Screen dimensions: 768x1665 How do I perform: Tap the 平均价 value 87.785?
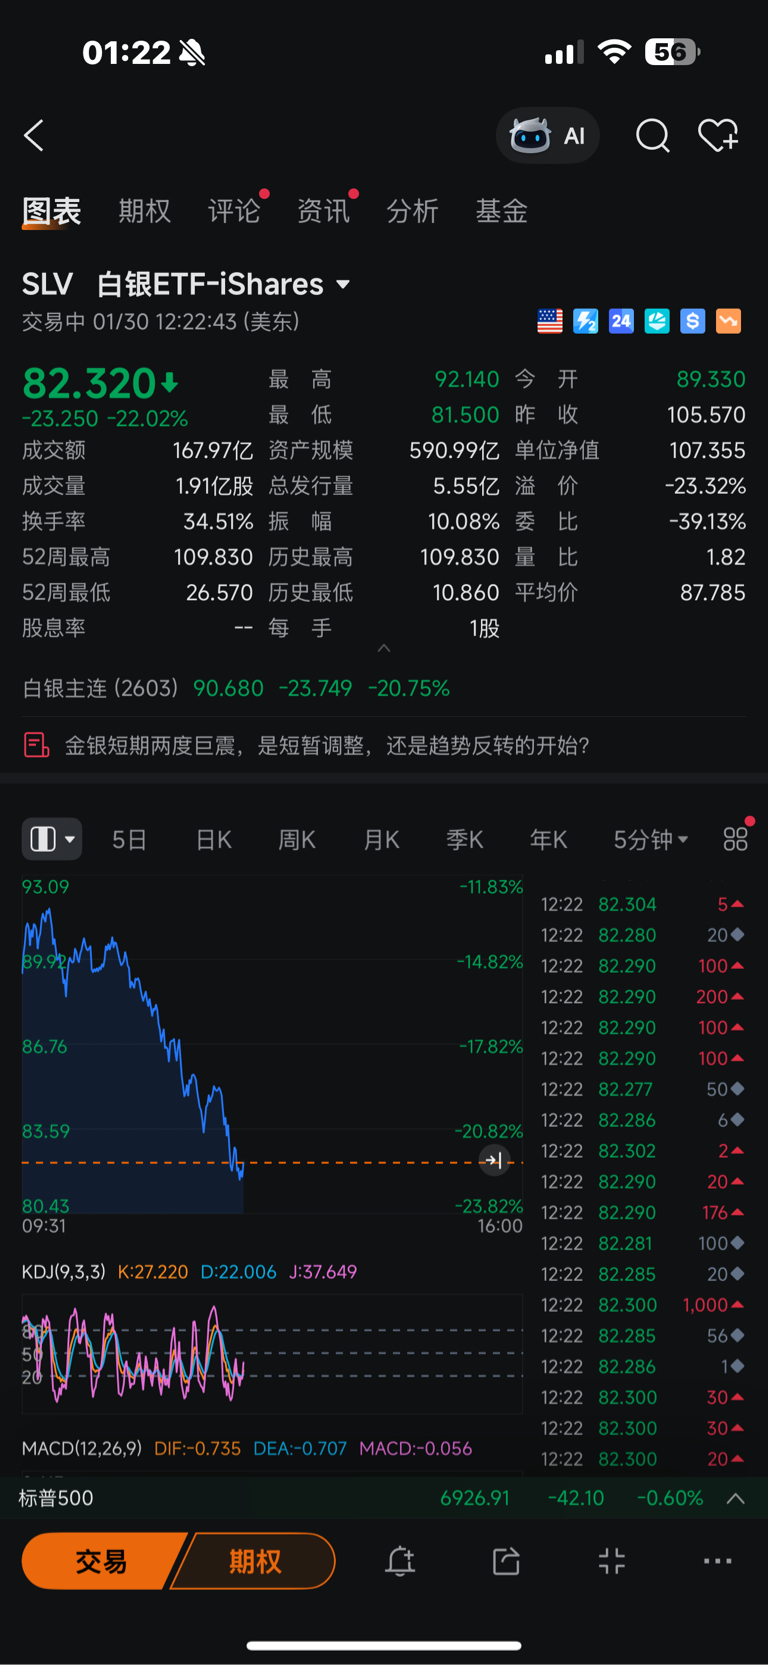coord(713,592)
